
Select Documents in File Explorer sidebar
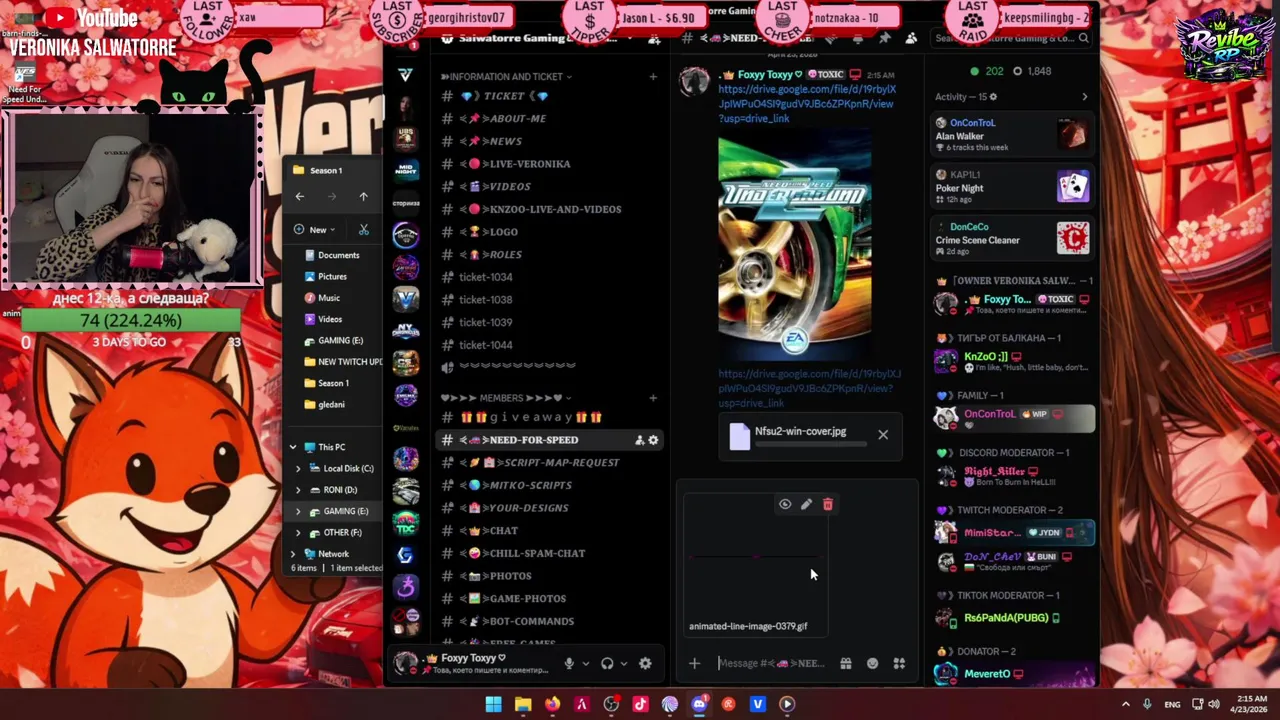click(x=333, y=255)
